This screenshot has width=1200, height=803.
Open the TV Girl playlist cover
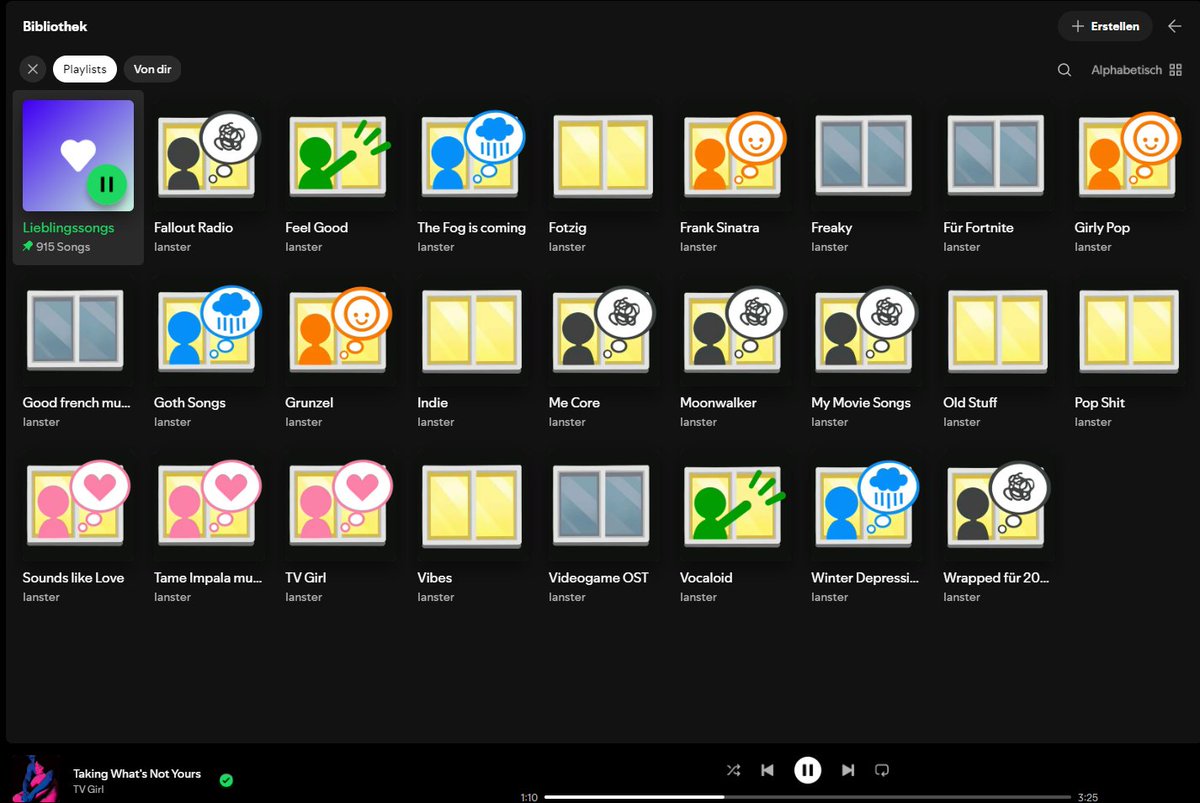pos(340,505)
